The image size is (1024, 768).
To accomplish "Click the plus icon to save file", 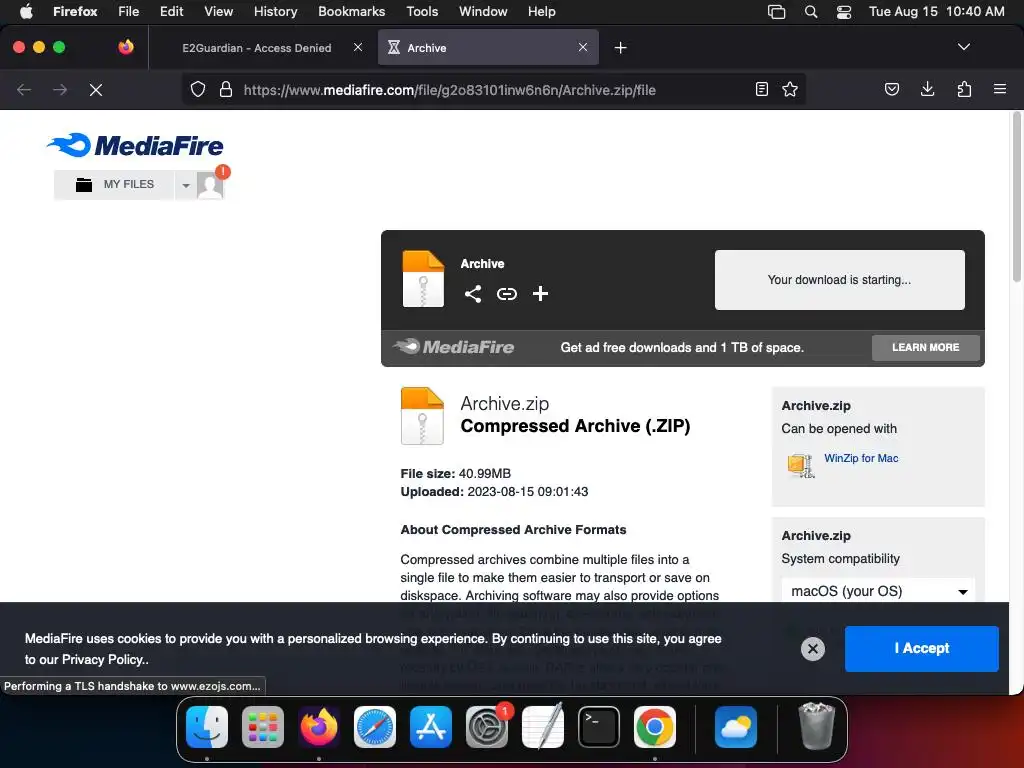I will click(x=540, y=293).
